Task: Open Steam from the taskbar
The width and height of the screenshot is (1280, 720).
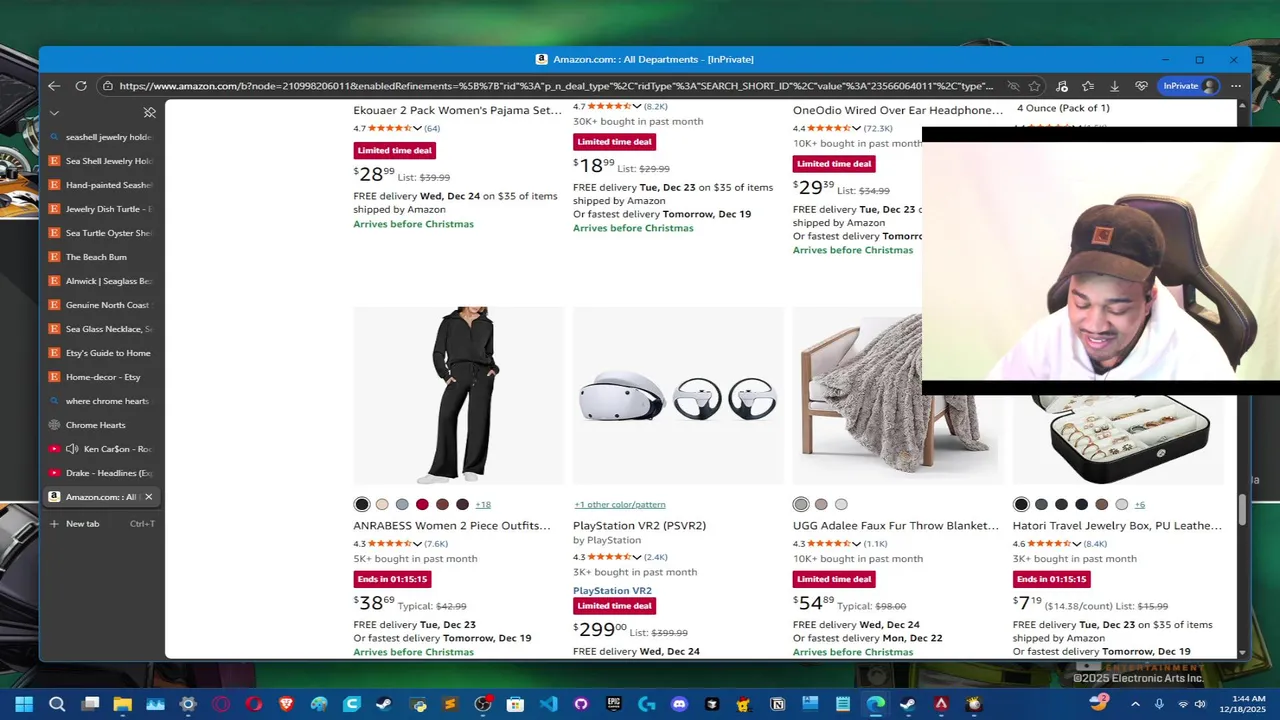Action: coord(384,704)
